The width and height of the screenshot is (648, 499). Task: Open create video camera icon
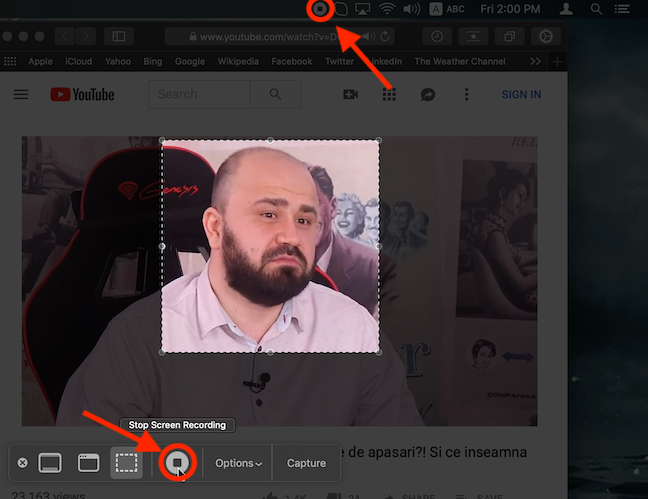(350, 95)
